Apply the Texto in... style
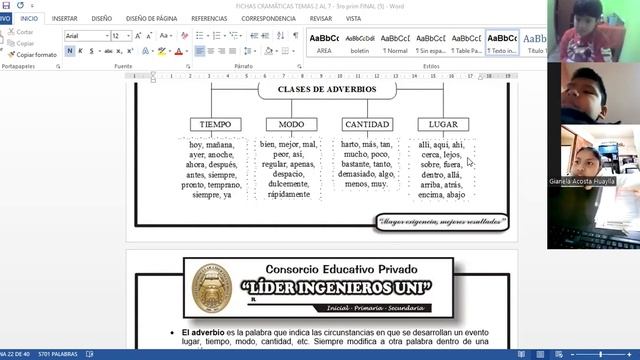 pyautogui.click(x=502, y=43)
